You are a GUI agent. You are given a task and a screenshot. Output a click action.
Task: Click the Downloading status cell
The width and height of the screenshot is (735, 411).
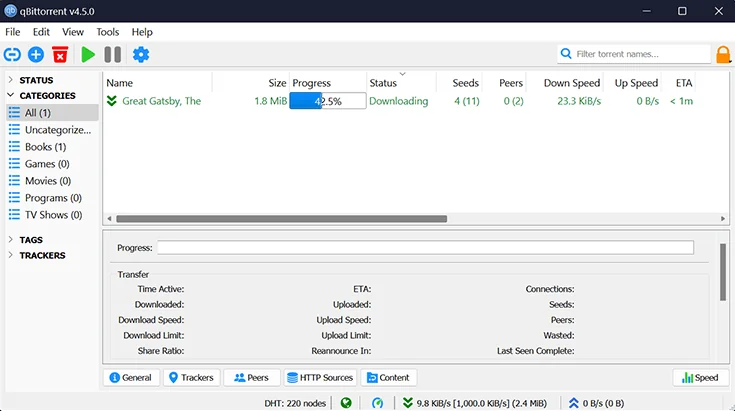(398, 101)
